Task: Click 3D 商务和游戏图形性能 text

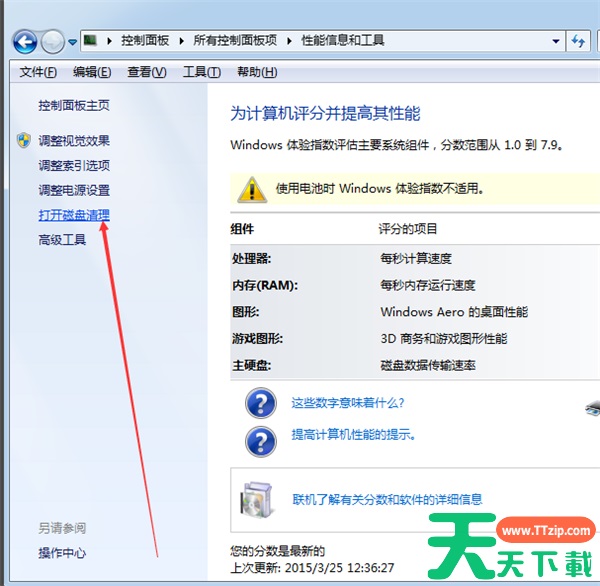Action: [x=444, y=339]
